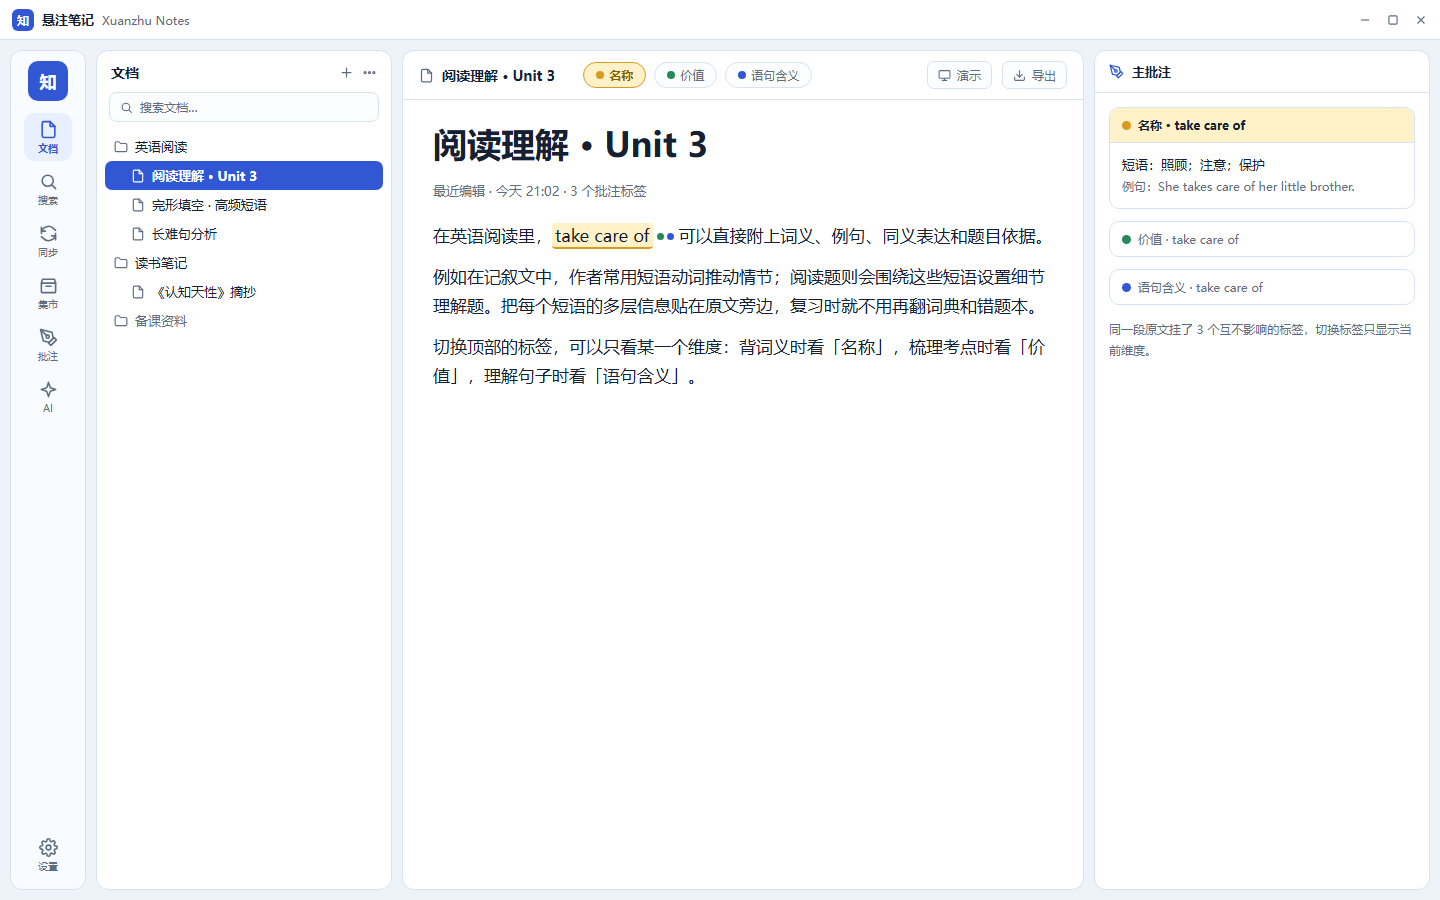Click the 主批注 panel heading
This screenshot has height=900, width=1440.
click(1151, 72)
